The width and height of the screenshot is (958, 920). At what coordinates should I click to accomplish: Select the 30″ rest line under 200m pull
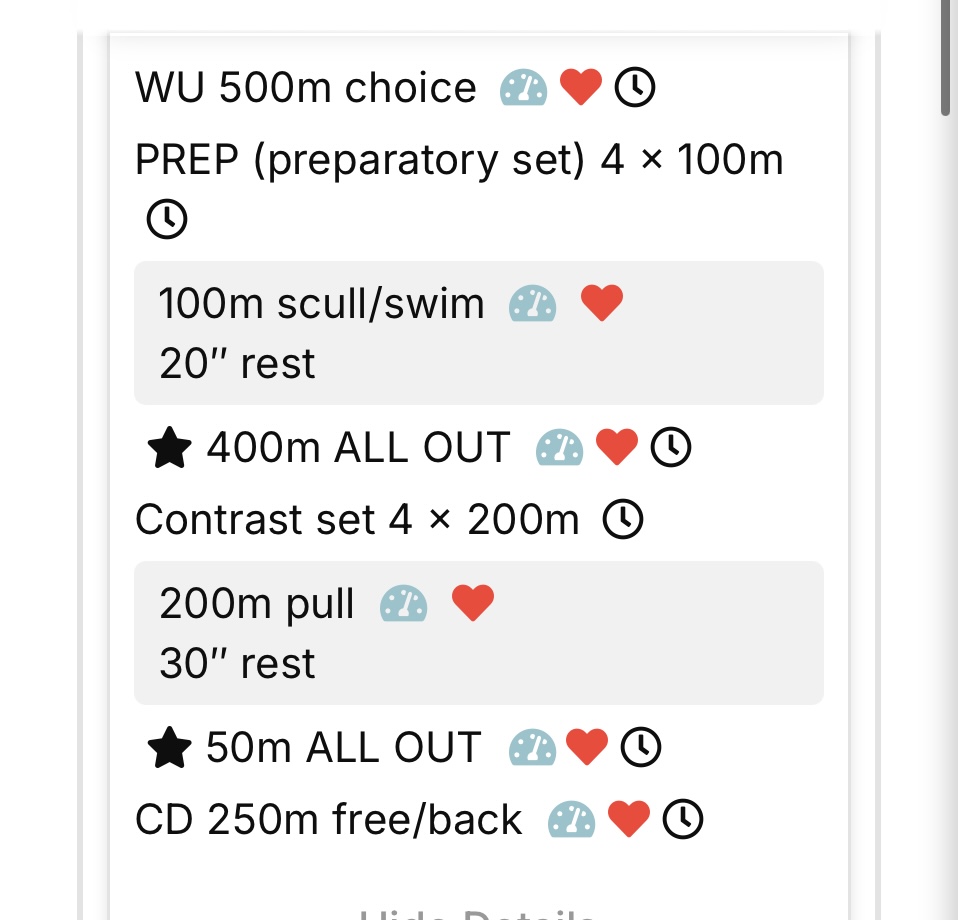pos(238,664)
